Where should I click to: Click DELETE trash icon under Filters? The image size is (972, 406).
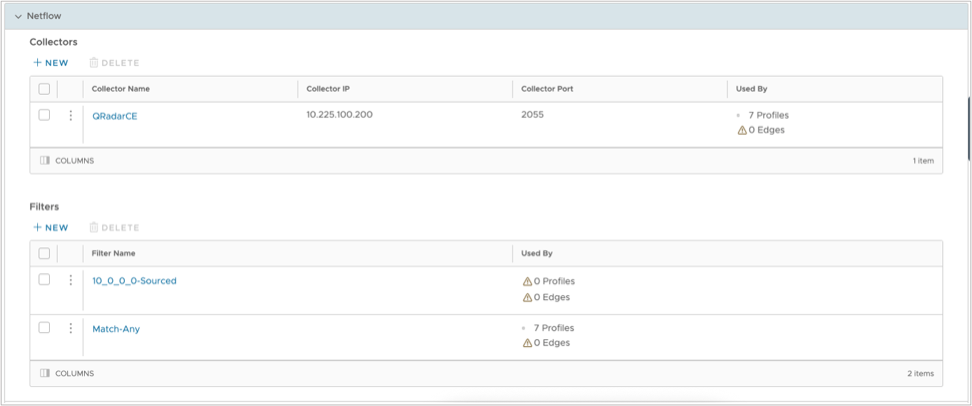(94, 227)
